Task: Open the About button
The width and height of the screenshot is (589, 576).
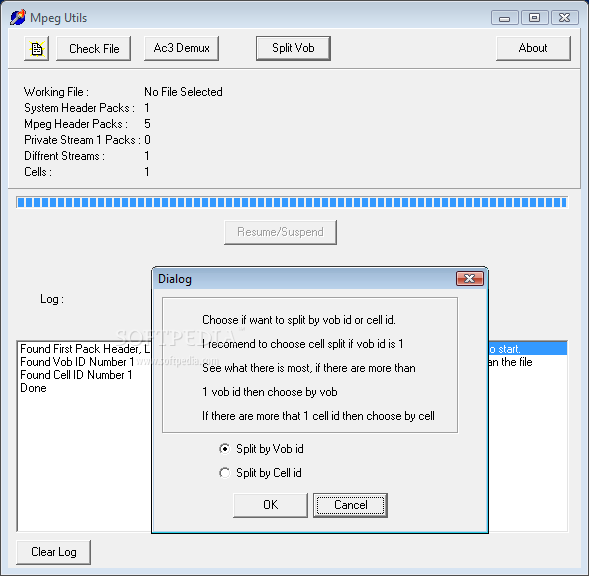Action: [533, 48]
